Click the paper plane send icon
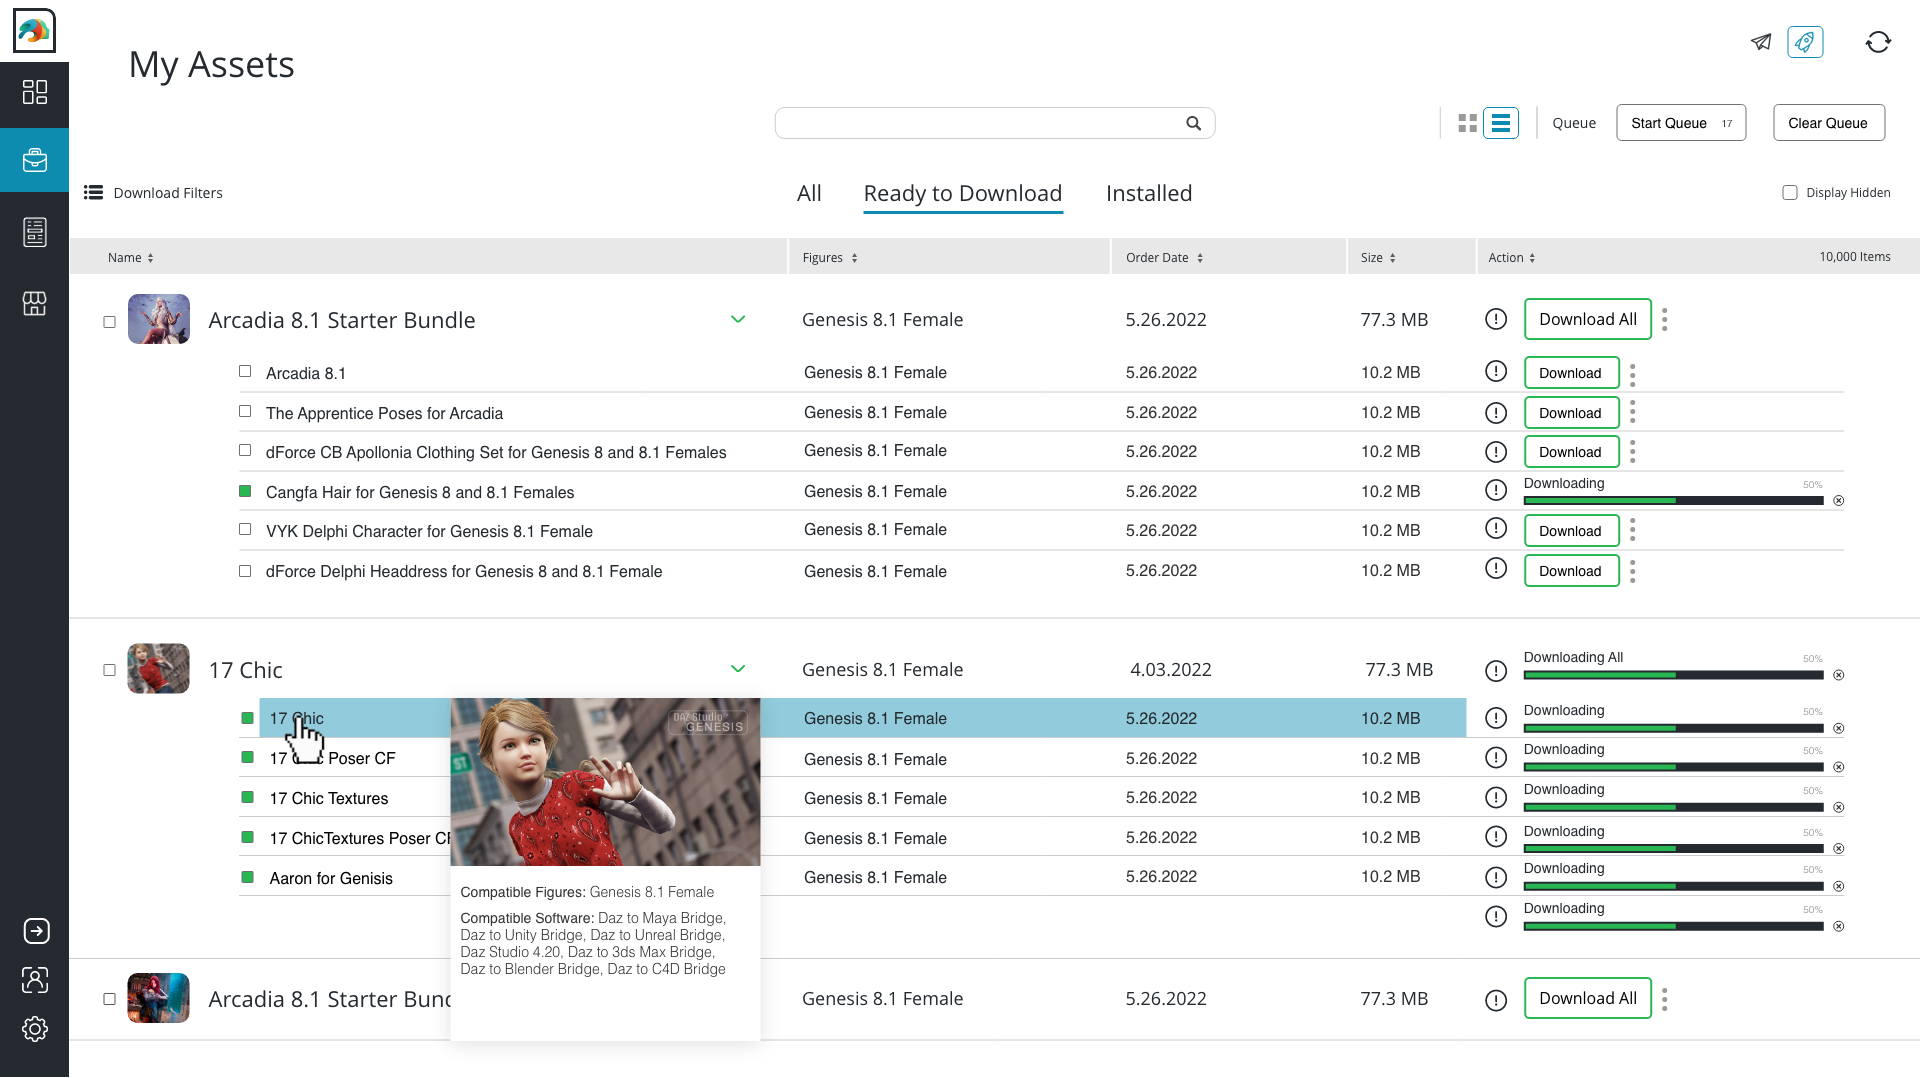 (x=1761, y=42)
